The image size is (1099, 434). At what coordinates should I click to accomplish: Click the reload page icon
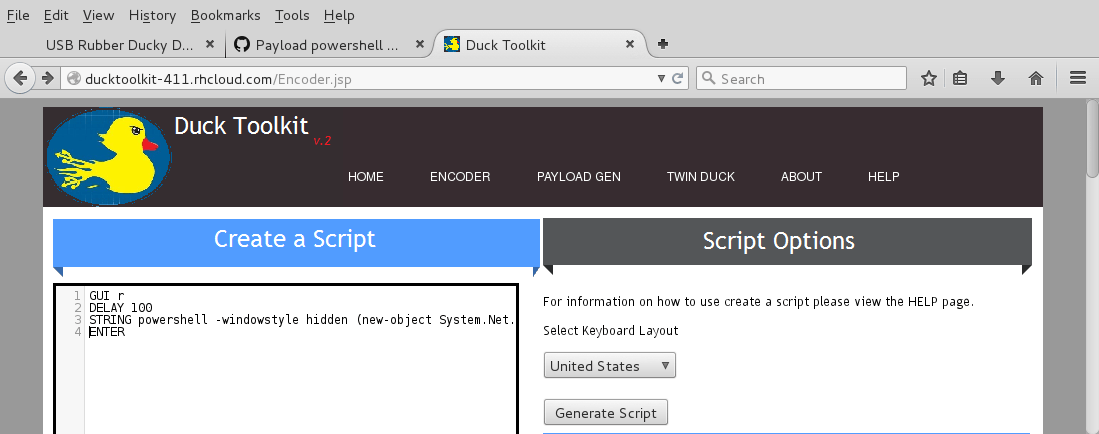(677, 78)
